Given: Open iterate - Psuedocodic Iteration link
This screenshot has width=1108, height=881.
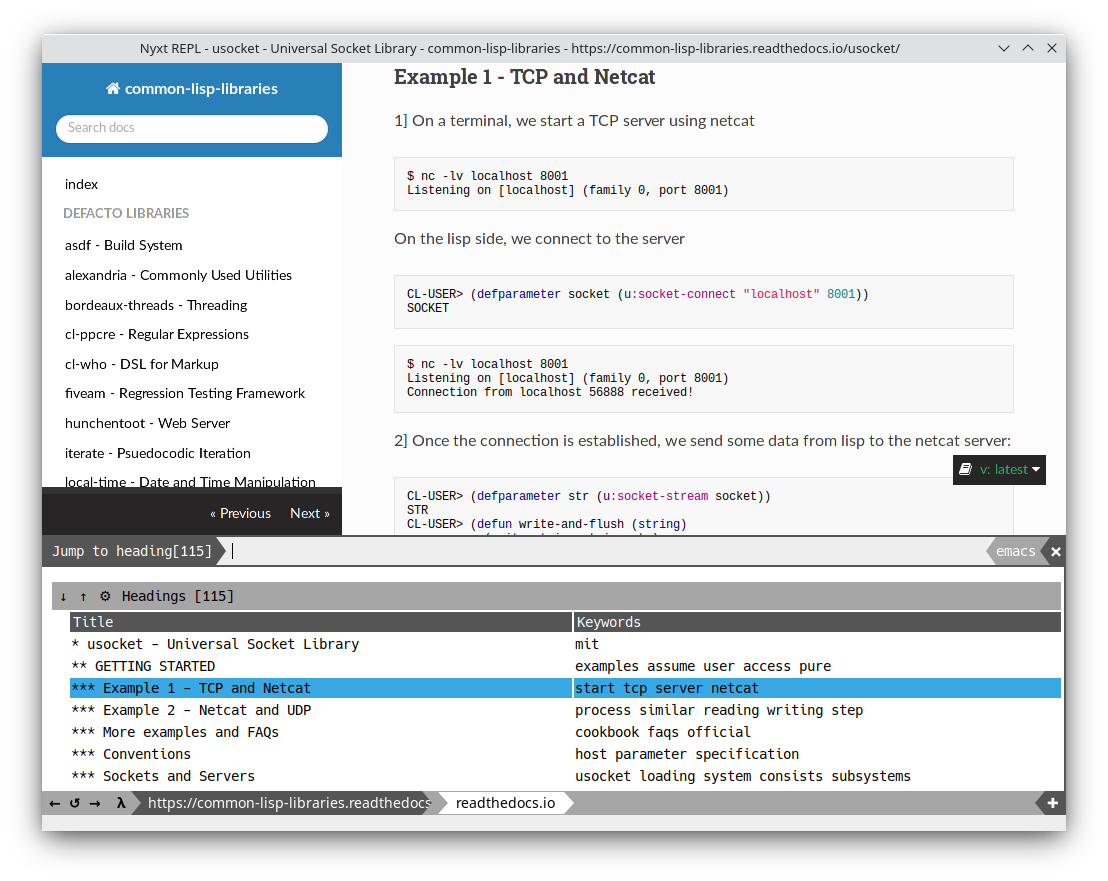Looking at the screenshot, I should click(x=158, y=453).
